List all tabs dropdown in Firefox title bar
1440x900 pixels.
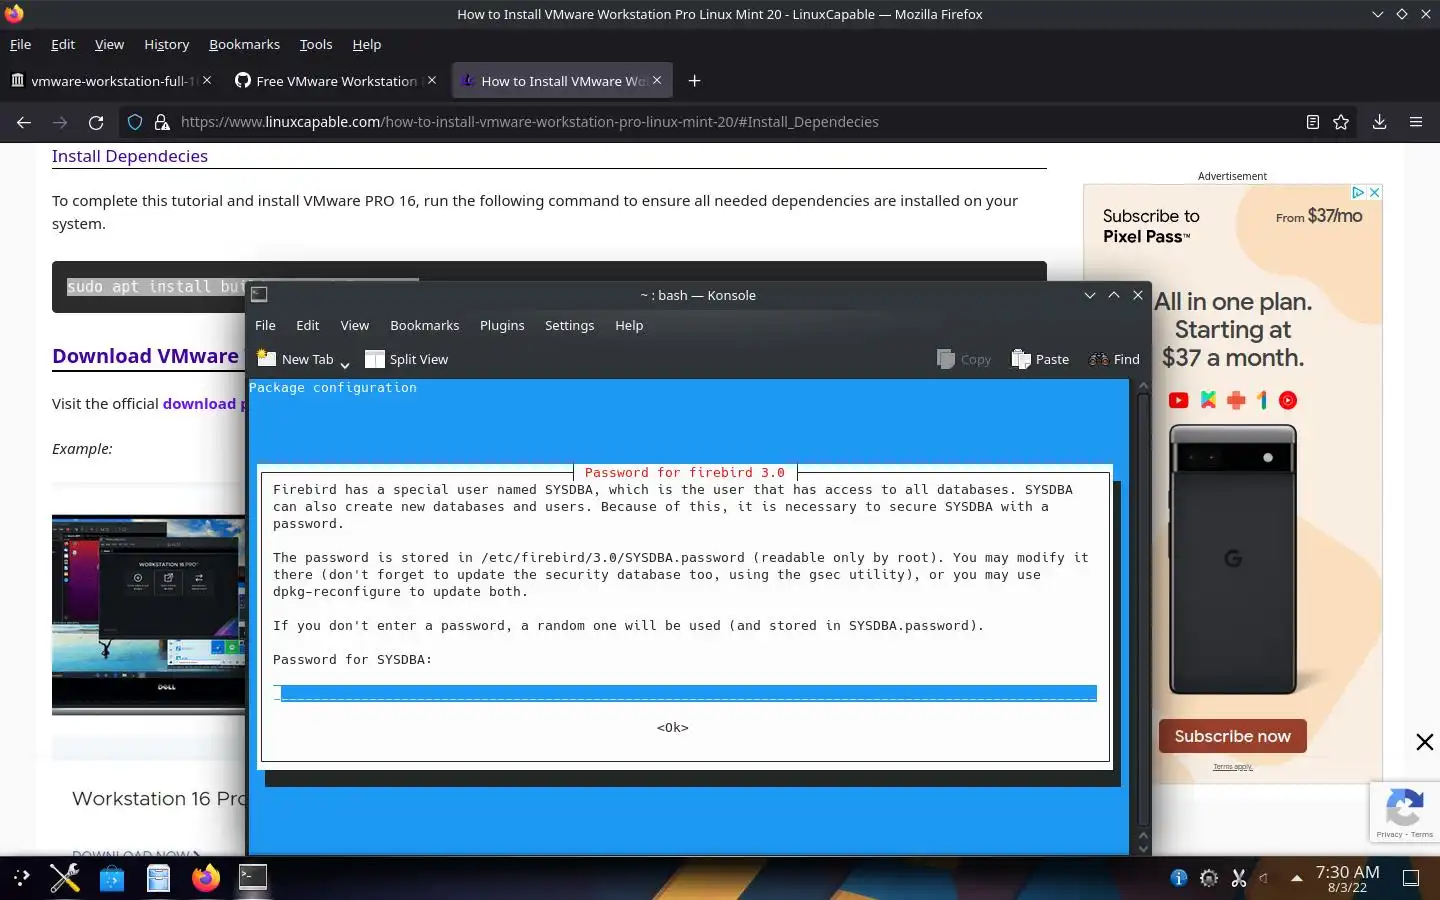[x=1378, y=14]
